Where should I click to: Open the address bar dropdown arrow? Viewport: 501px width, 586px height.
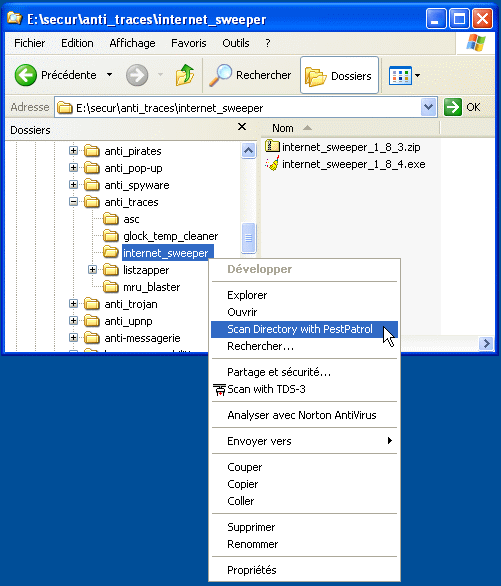point(428,107)
